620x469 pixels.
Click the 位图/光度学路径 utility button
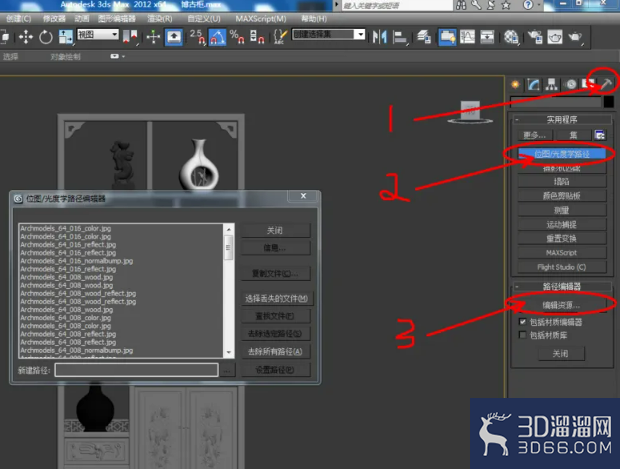click(561, 154)
